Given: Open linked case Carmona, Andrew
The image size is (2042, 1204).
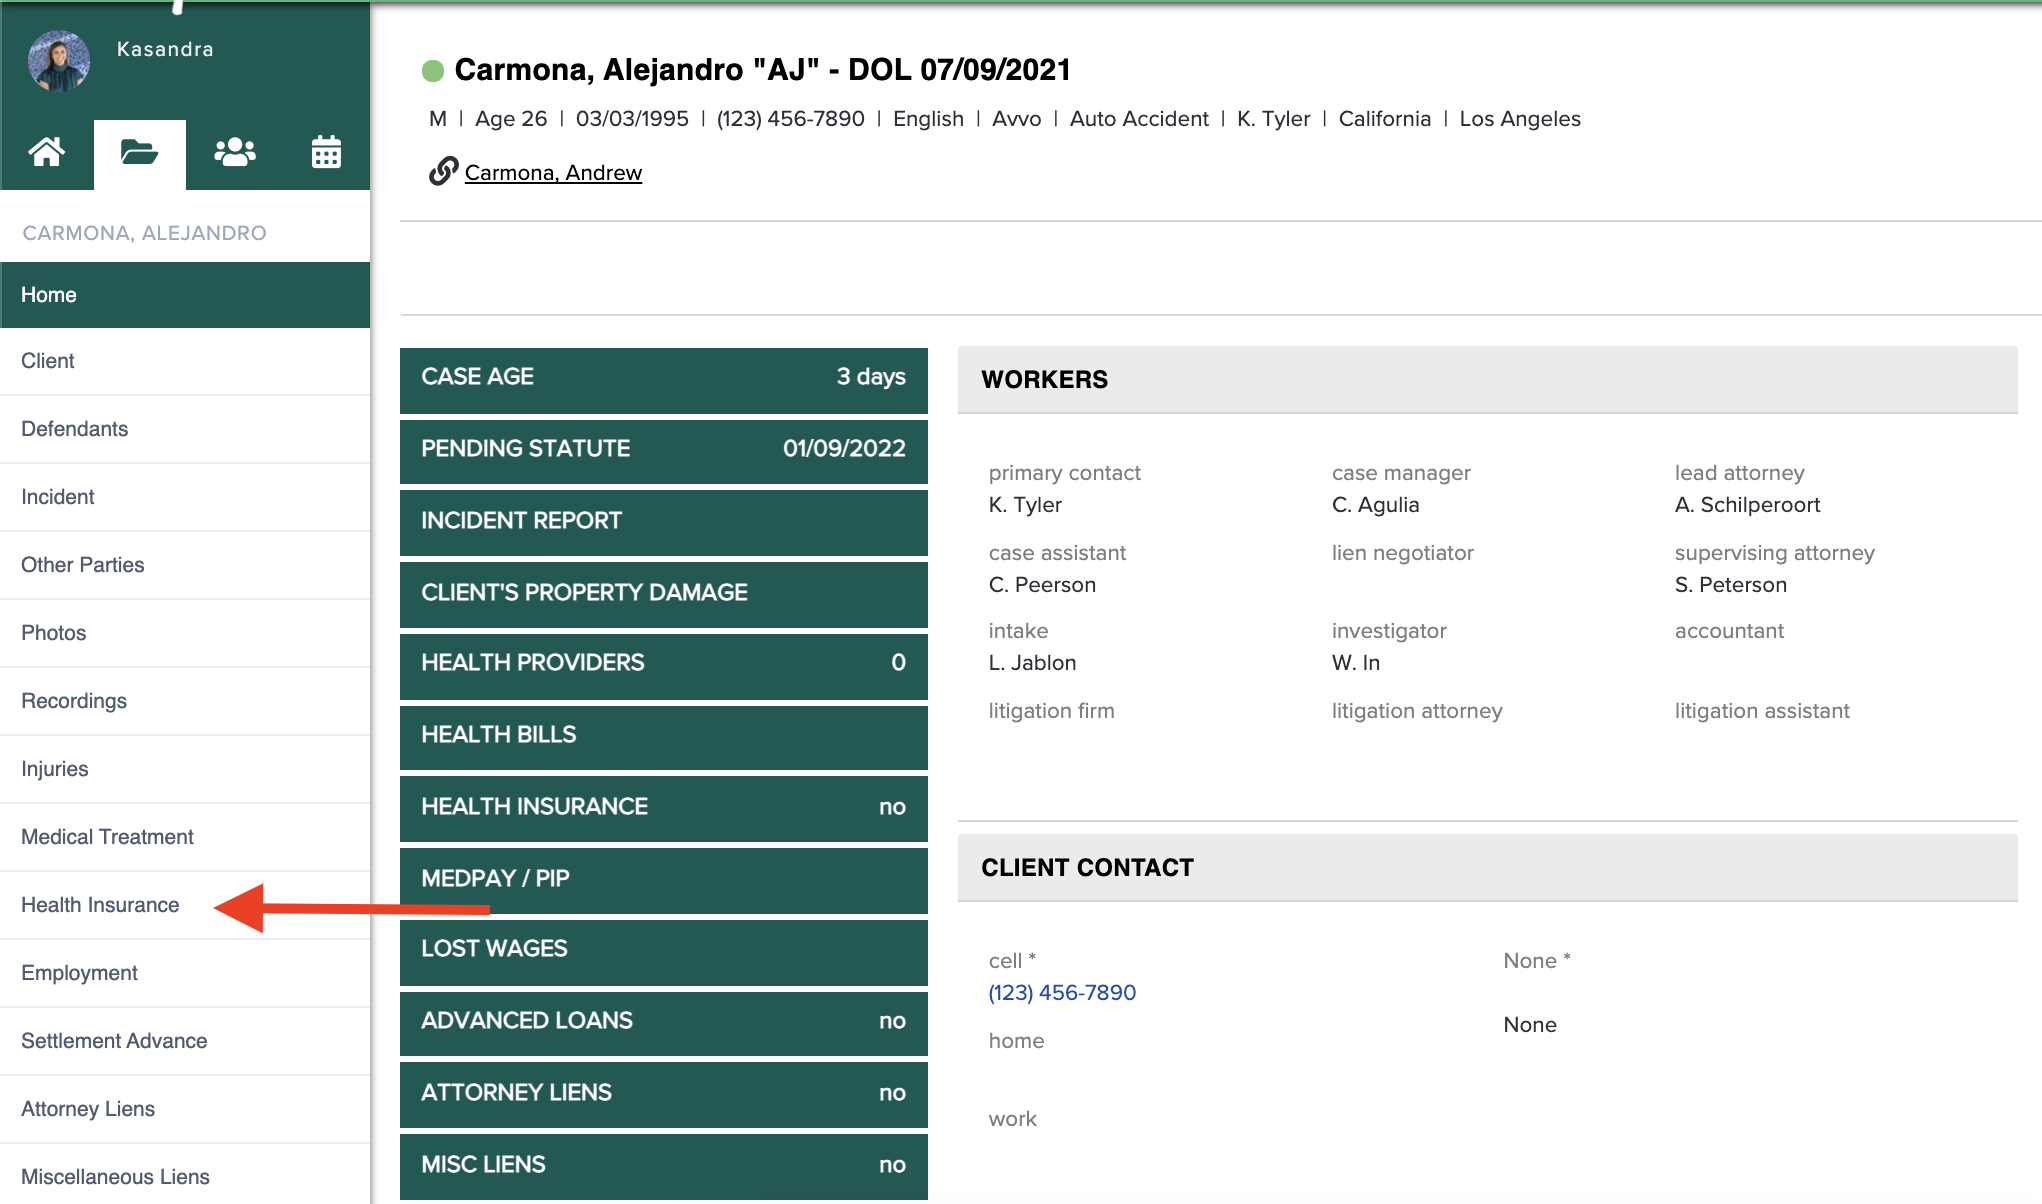Looking at the screenshot, I should [x=553, y=172].
